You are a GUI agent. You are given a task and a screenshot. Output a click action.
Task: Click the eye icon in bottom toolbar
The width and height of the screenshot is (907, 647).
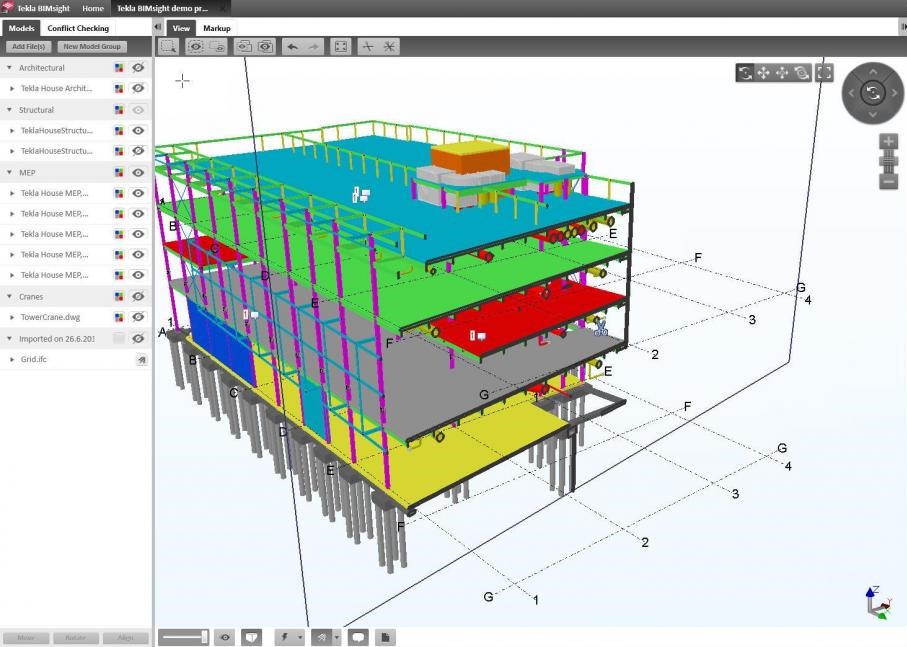224,637
